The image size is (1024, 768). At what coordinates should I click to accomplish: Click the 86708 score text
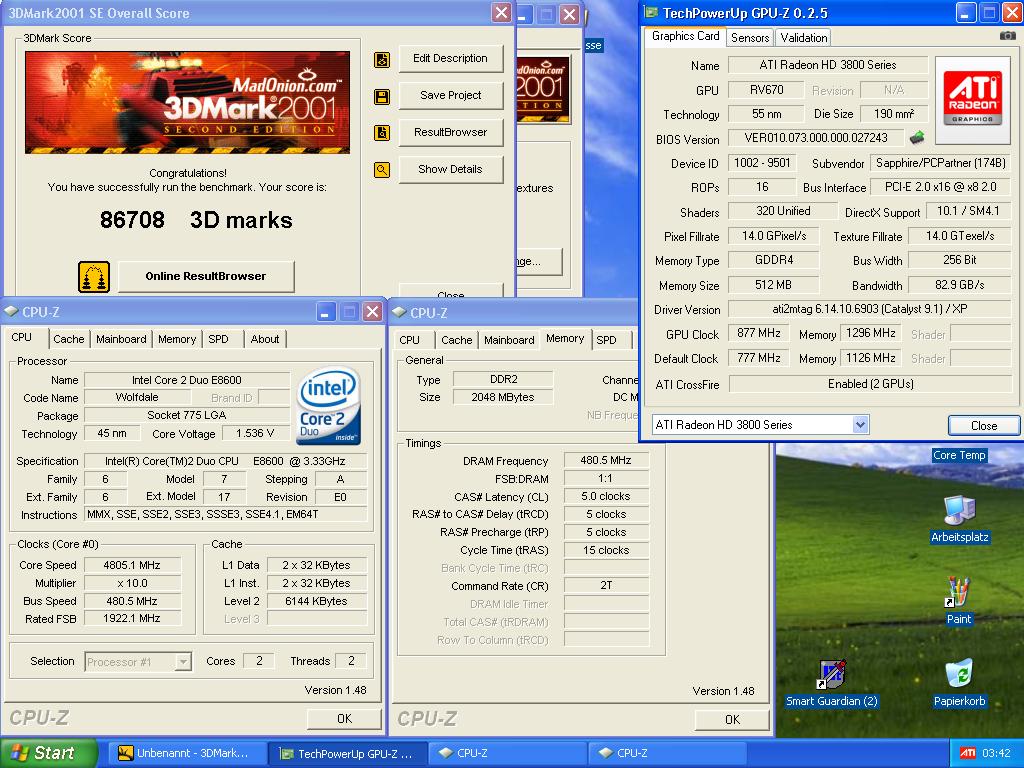click(x=133, y=220)
